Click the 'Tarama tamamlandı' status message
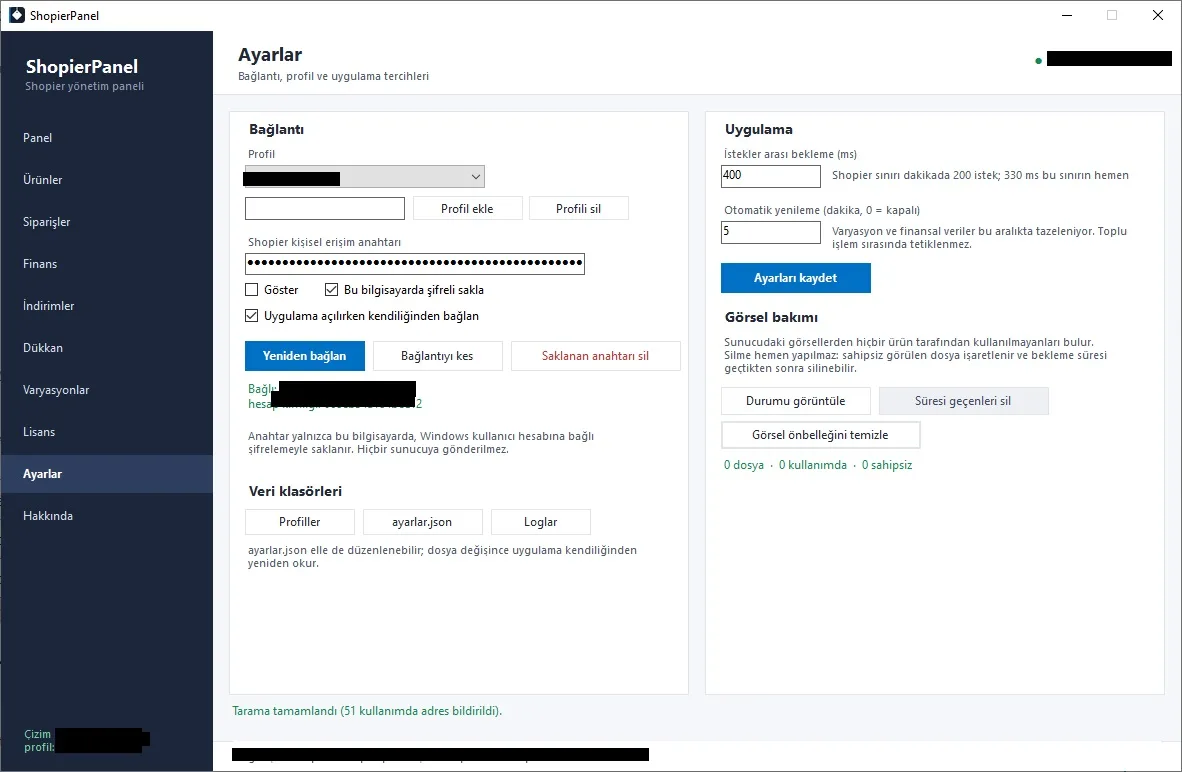The height and width of the screenshot is (772, 1182). (x=367, y=711)
